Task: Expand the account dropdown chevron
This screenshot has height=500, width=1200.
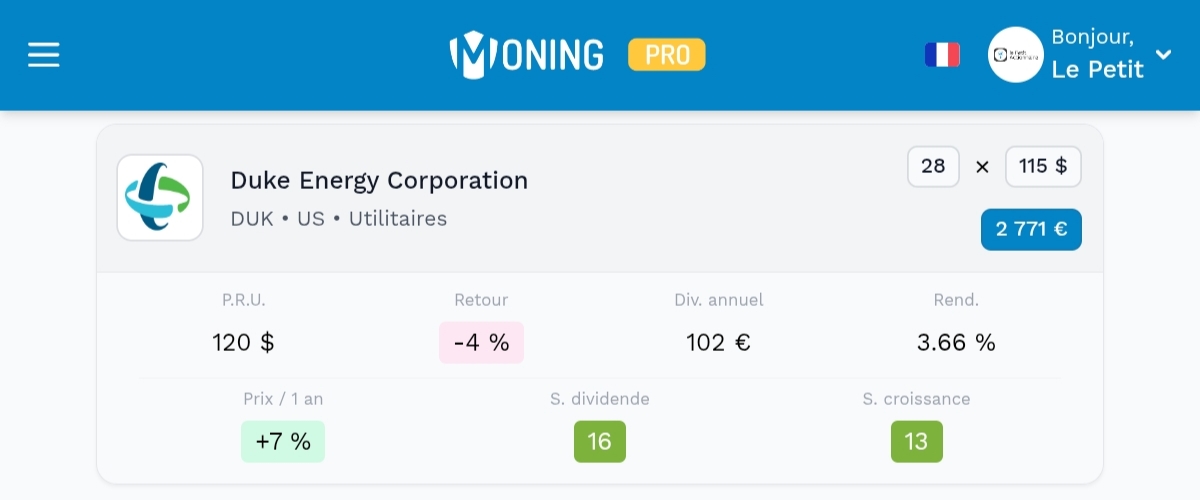Action: click(1163, 54)
